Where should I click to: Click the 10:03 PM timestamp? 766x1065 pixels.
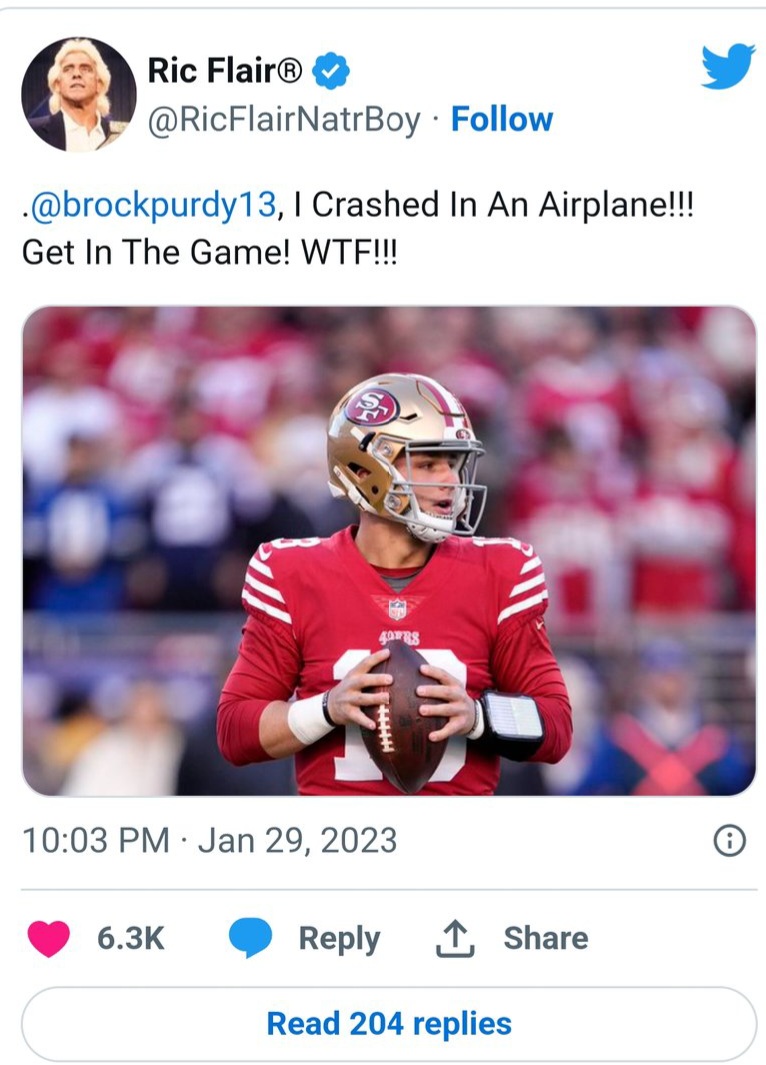pyautogui.click(x=96, y=841)
